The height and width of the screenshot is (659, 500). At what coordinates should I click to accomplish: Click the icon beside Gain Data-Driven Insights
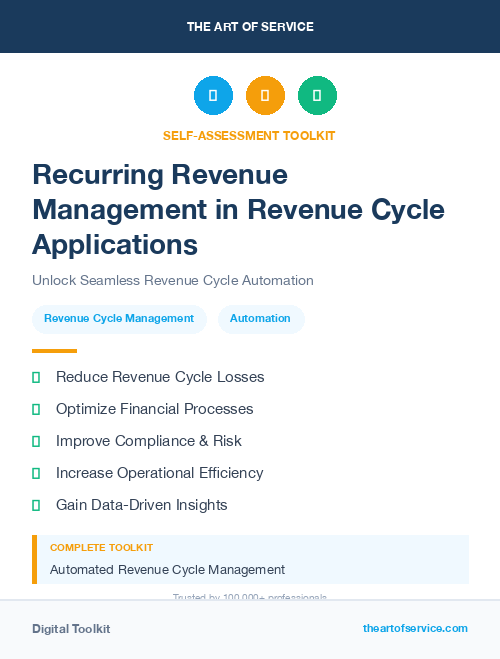click(x=36, y=505)
